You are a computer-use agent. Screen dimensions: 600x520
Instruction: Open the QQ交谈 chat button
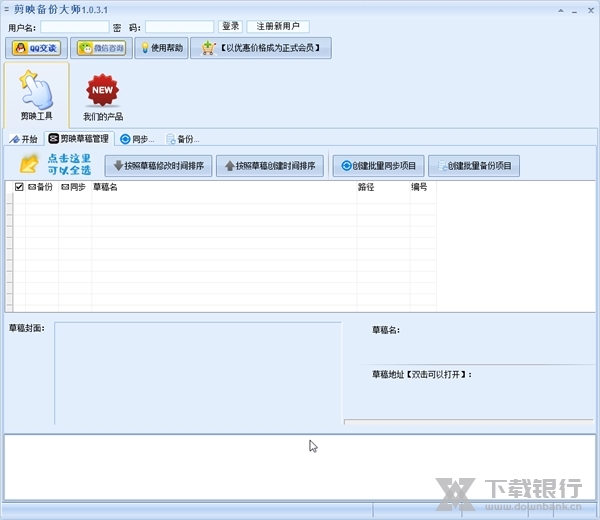coord(36,48)
